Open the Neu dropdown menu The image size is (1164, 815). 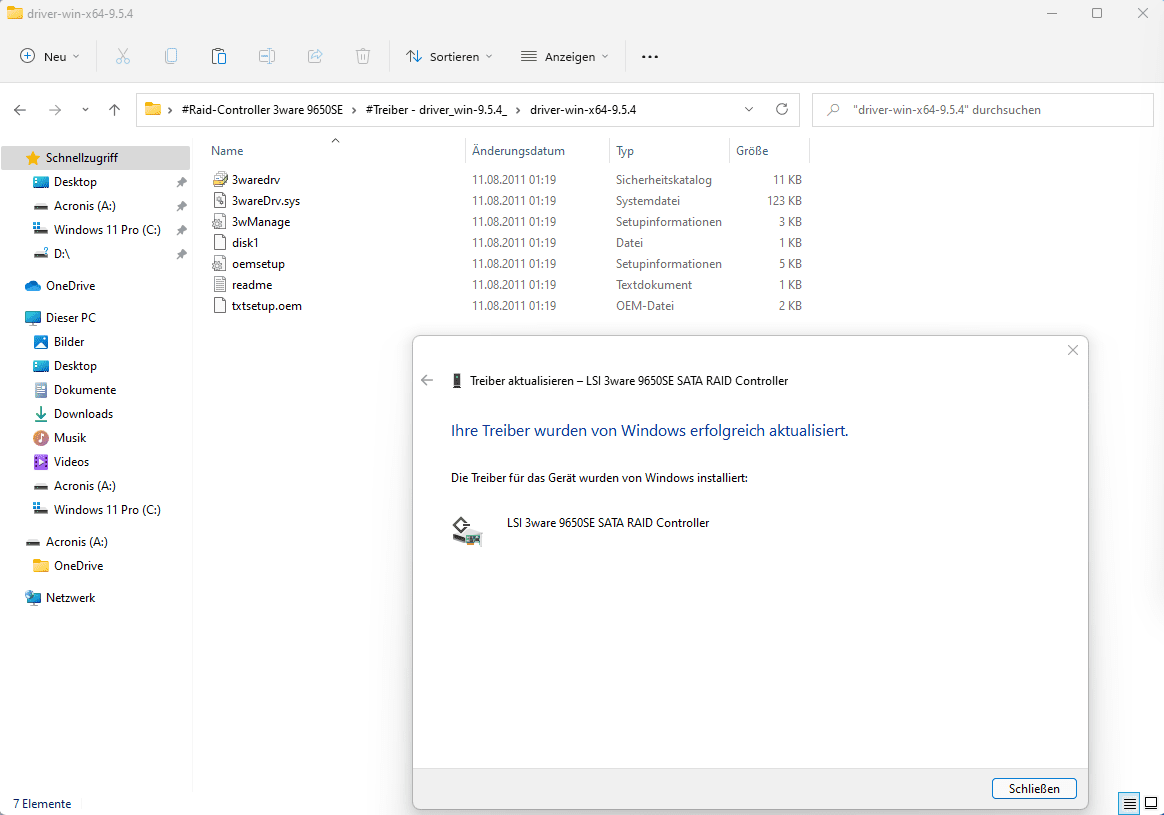click(49, 56)
